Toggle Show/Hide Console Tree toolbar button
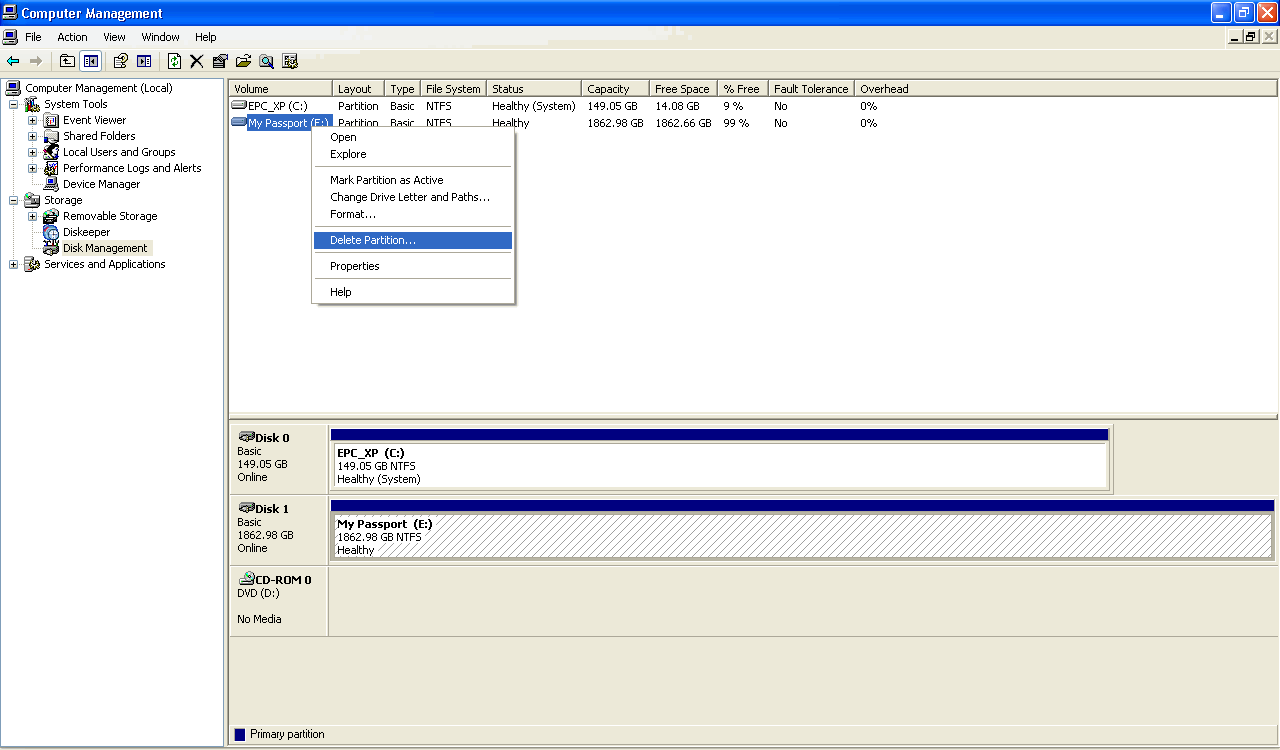The image size is (1280, 750). point(91,61)
